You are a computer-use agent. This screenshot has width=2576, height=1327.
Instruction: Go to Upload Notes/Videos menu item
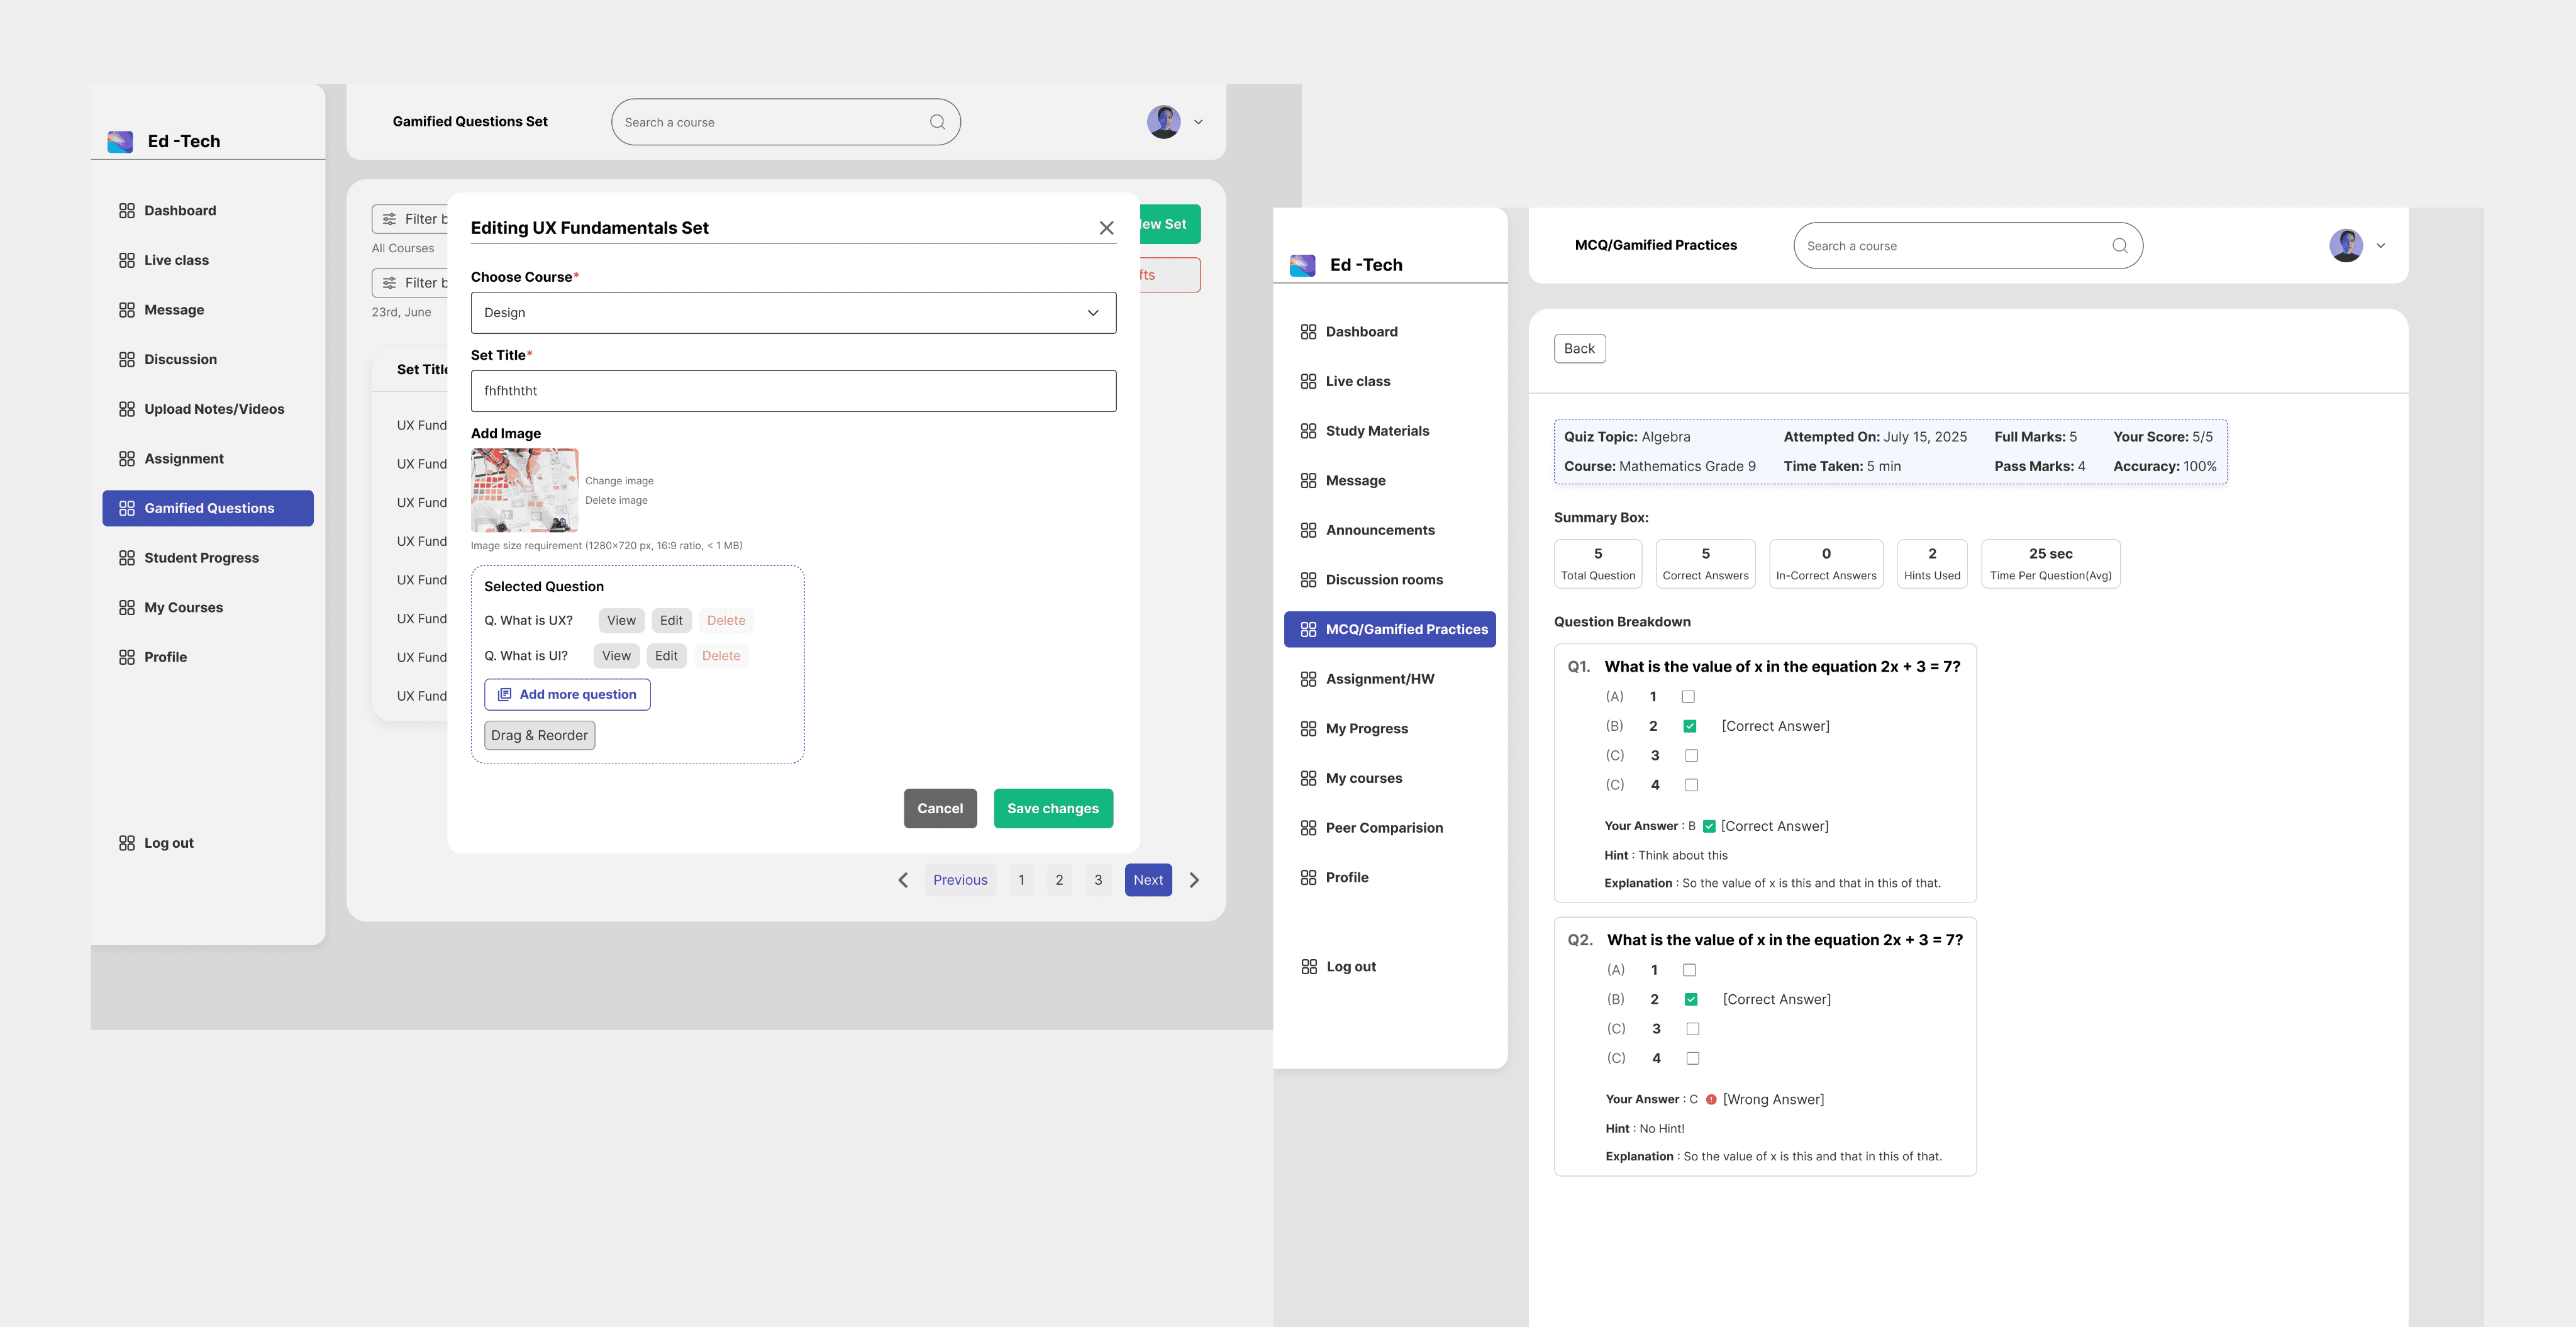(214, 409)
